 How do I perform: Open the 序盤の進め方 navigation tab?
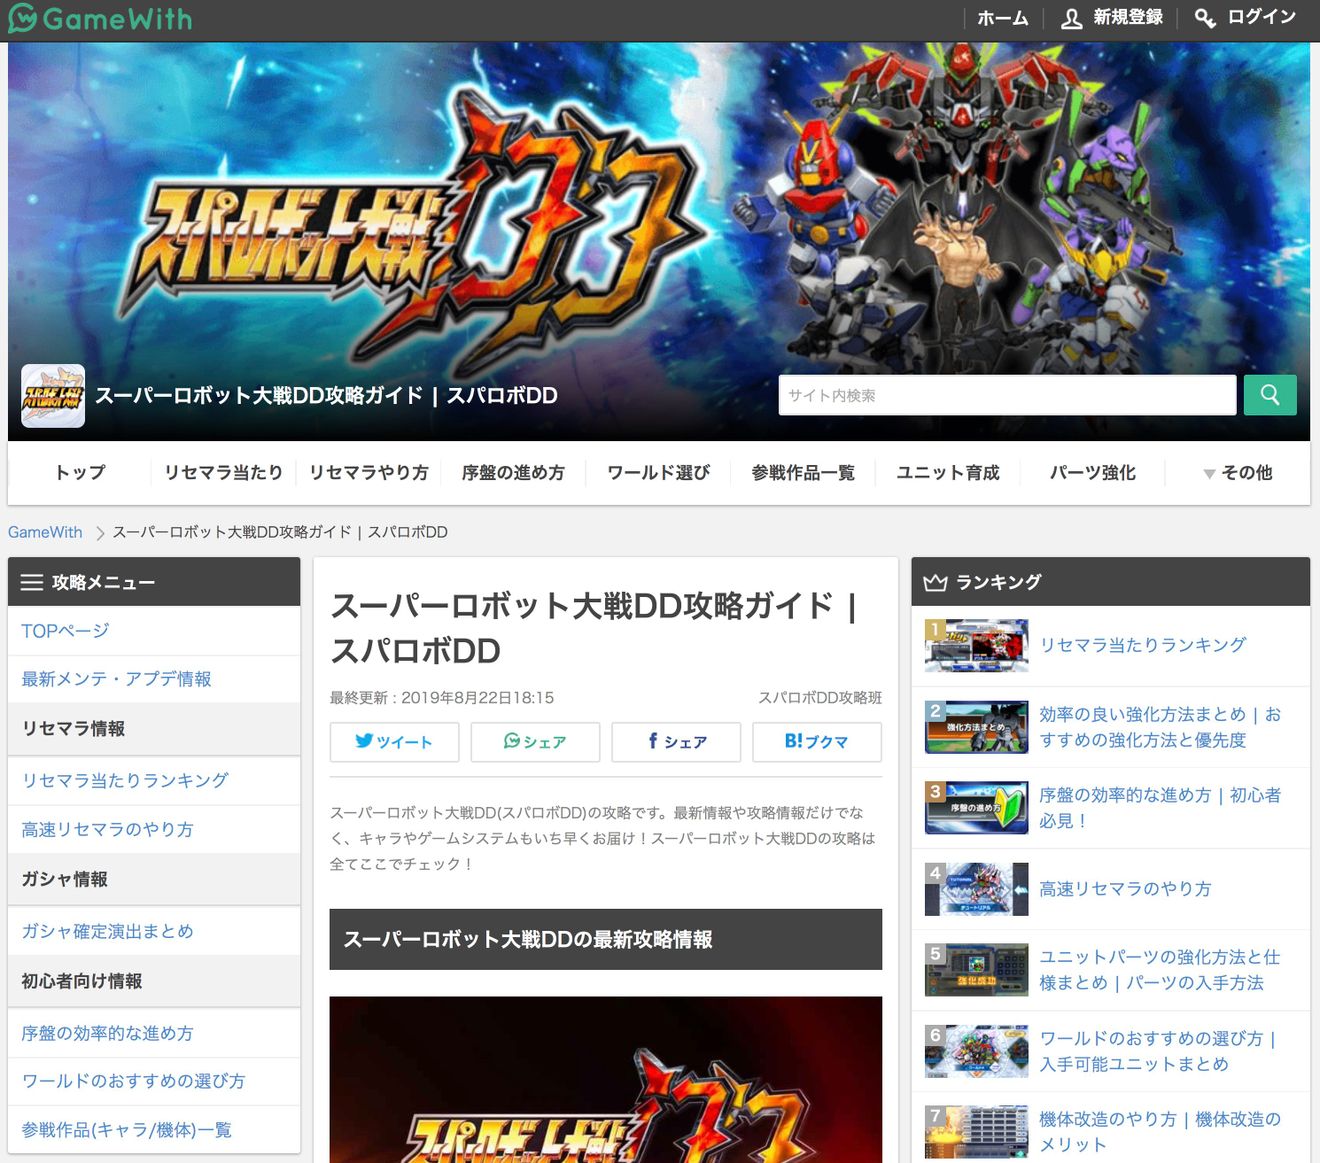[514, 472]
